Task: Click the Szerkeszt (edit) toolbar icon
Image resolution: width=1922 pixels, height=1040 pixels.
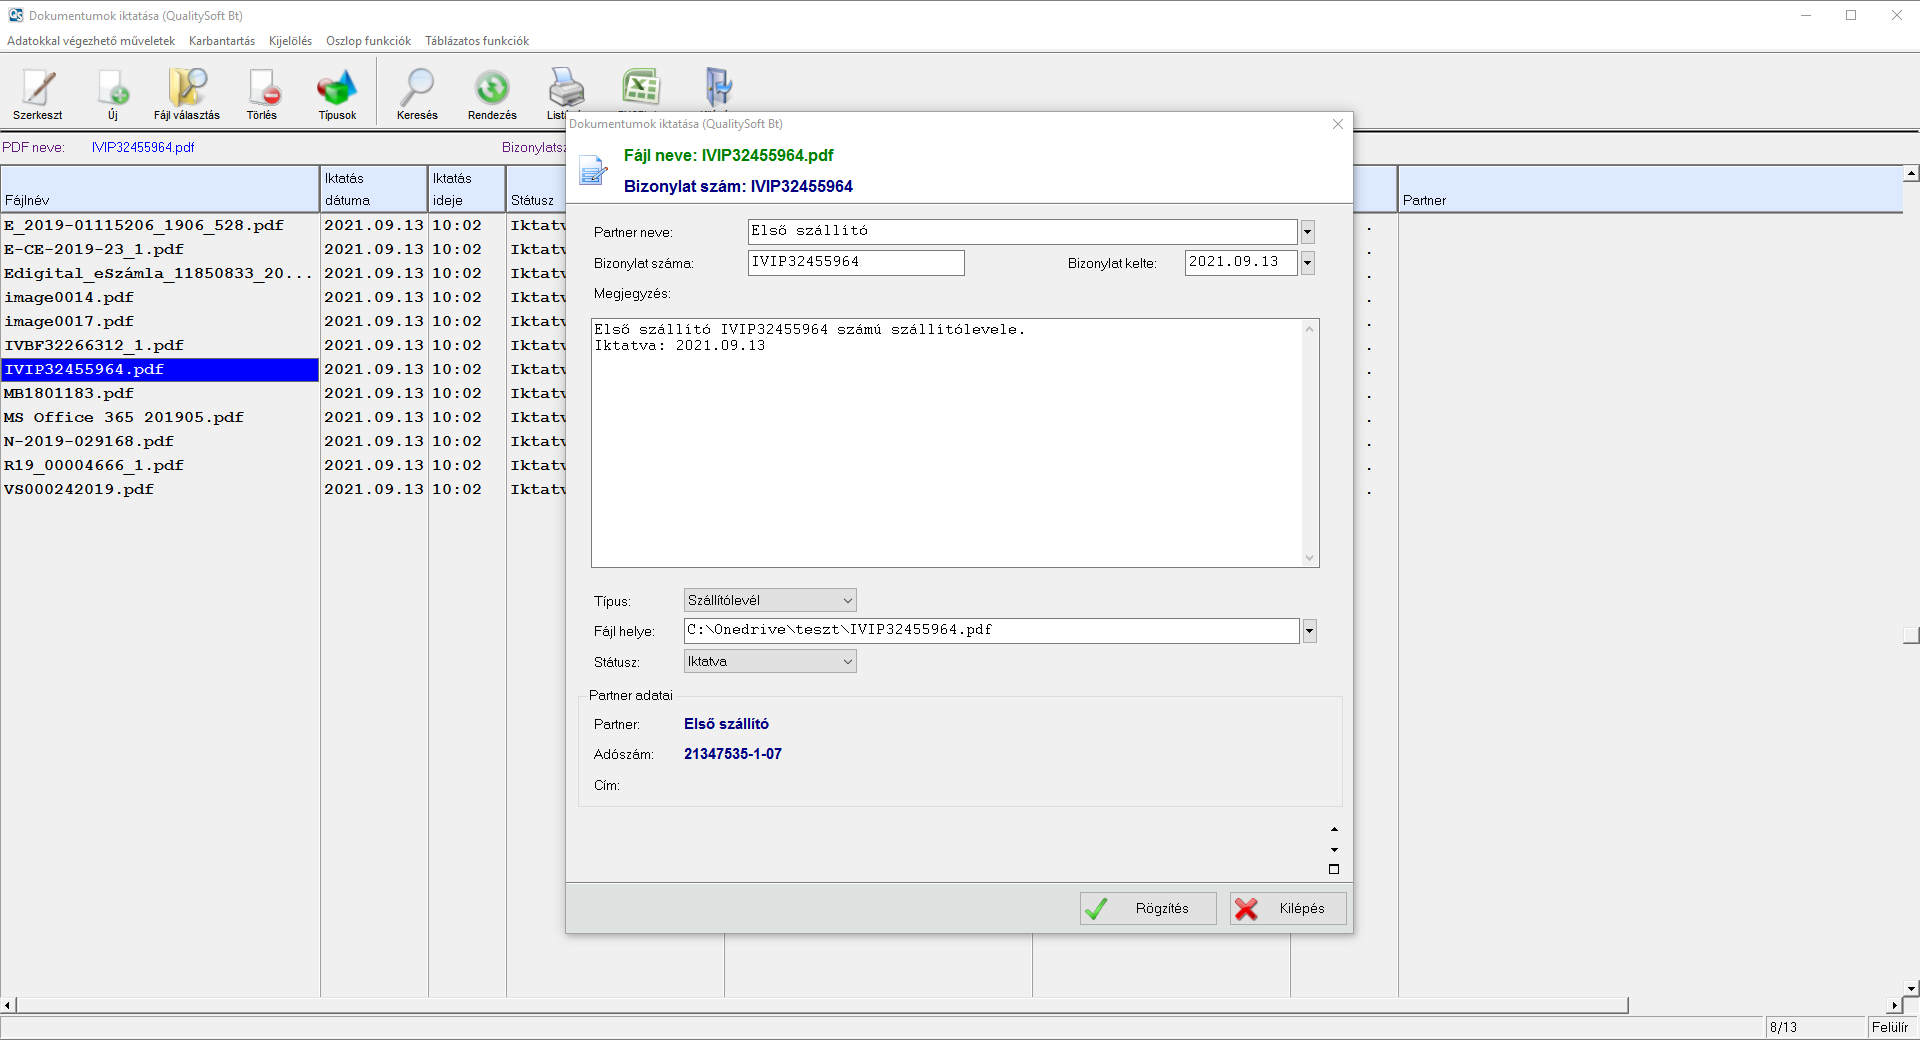Action: [38, 89]
